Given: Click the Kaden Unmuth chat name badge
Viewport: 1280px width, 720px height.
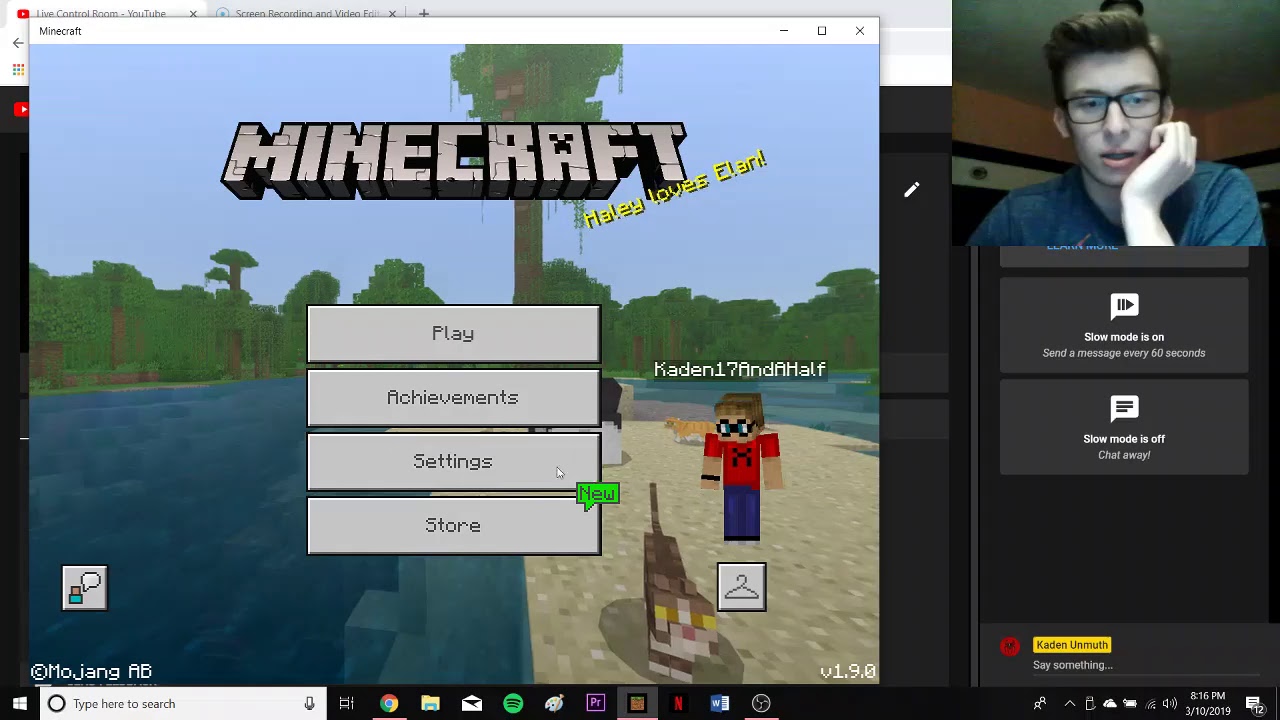Looking at the screenshot, I should coord(1072,645).
